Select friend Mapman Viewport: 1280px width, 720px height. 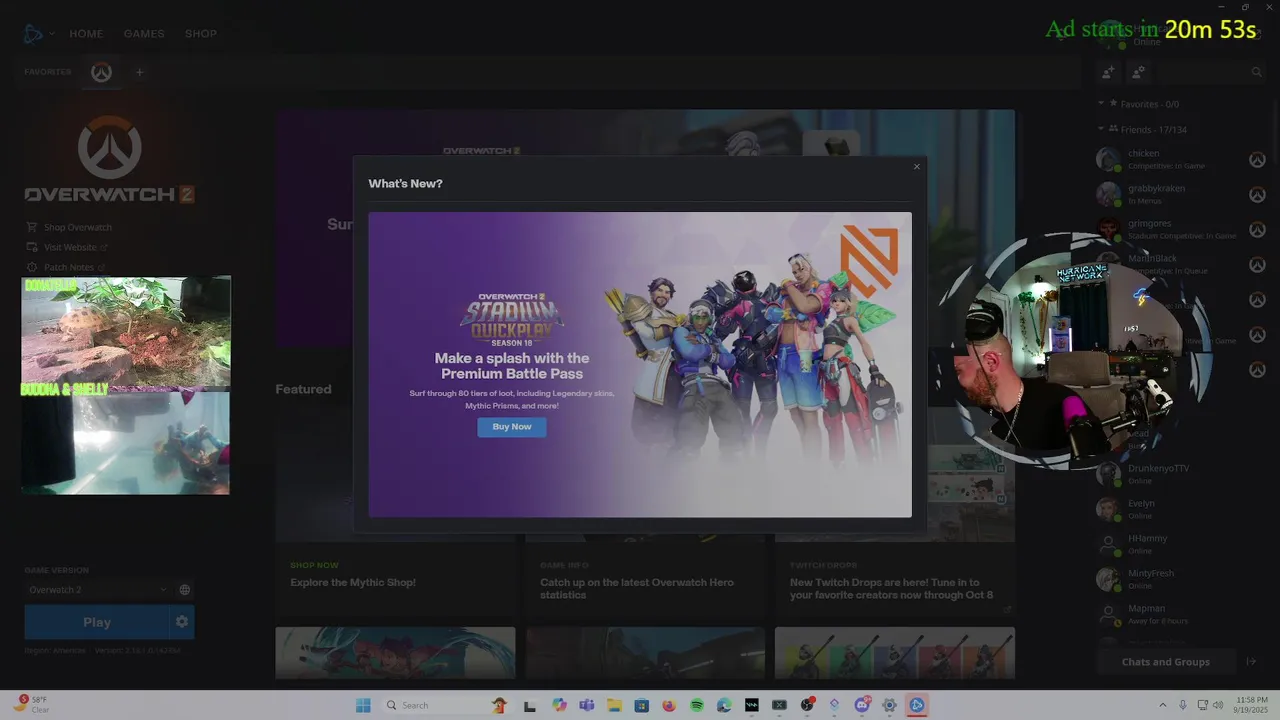[x=1181, y=614]
